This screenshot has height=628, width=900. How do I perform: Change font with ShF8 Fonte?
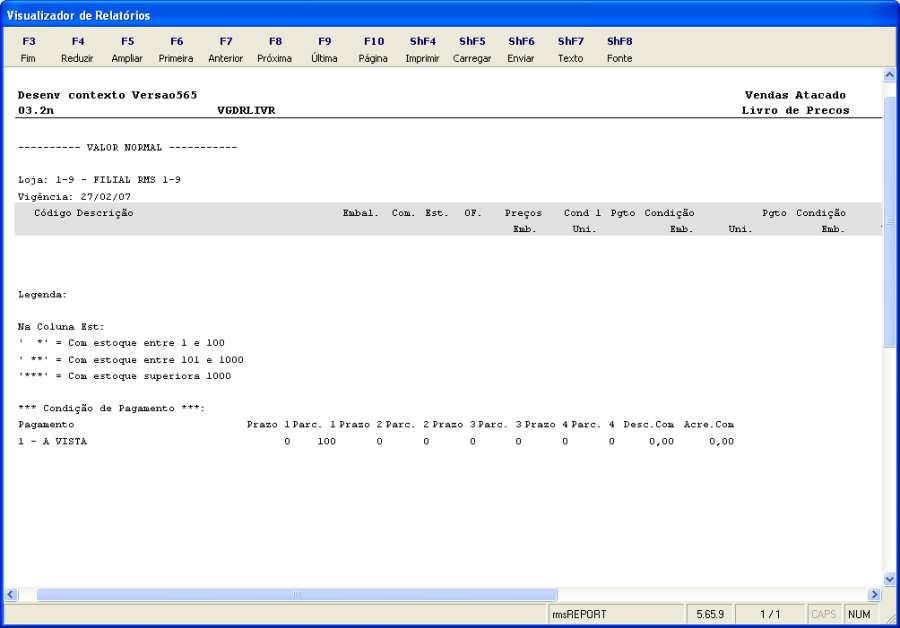click(x=619, y=49)
